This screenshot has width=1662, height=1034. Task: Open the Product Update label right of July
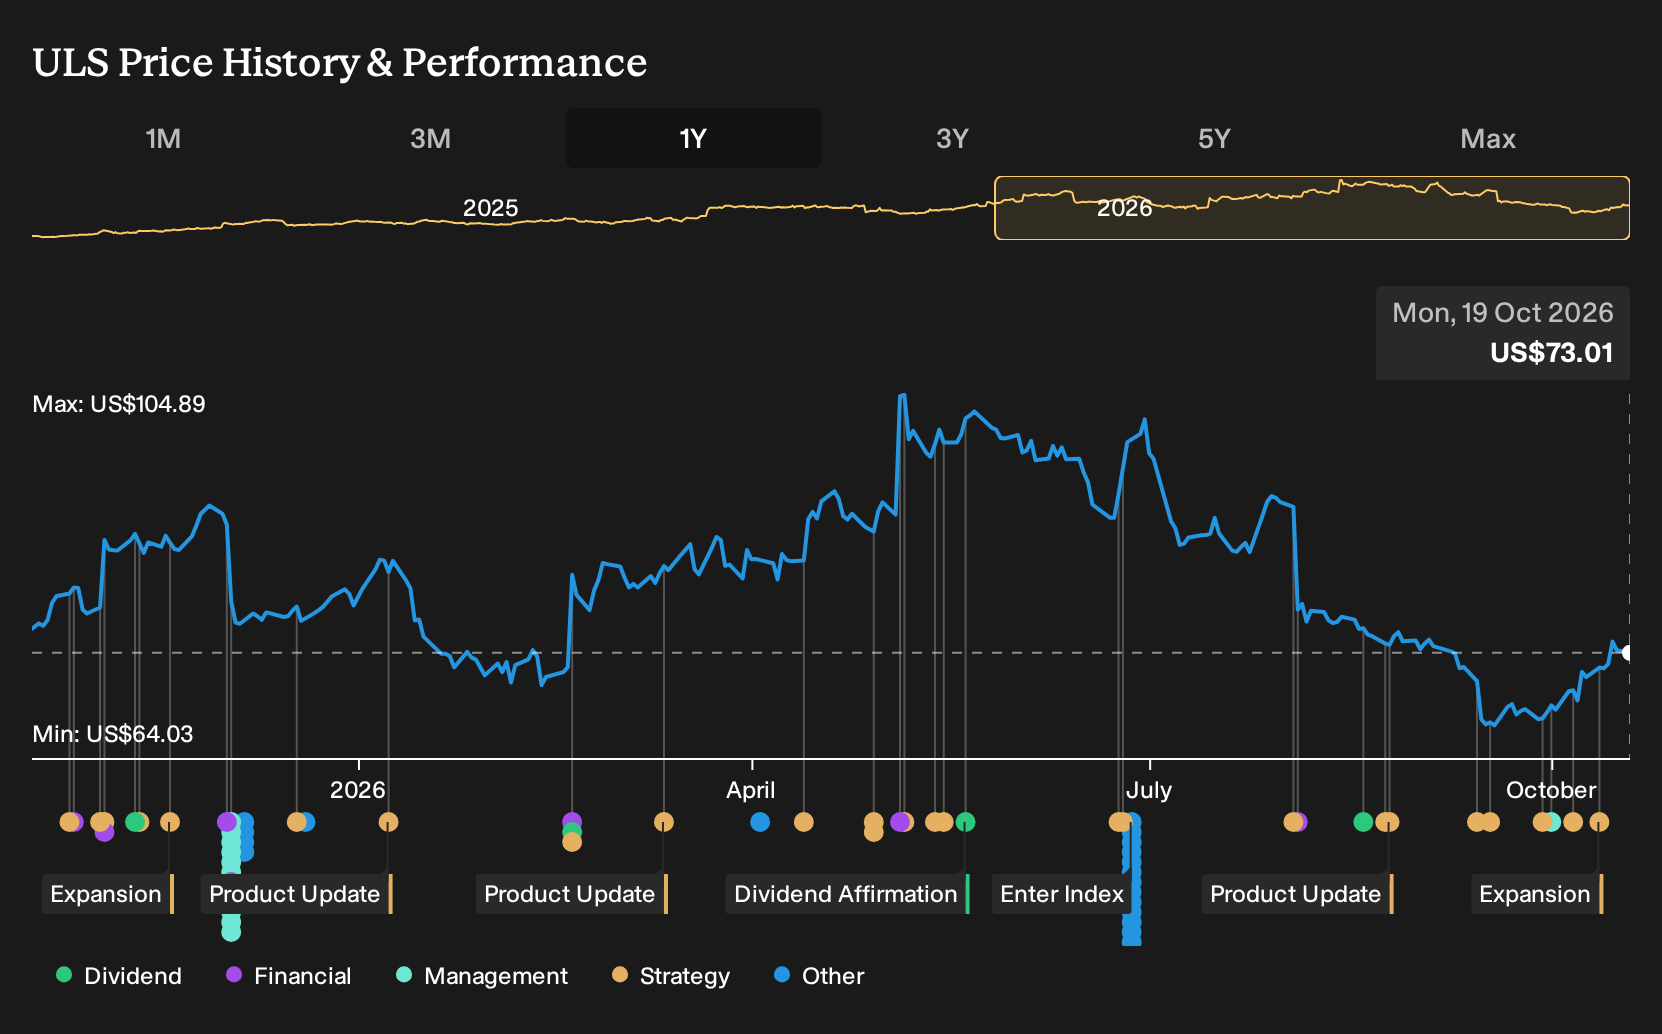pos(1297,894)
